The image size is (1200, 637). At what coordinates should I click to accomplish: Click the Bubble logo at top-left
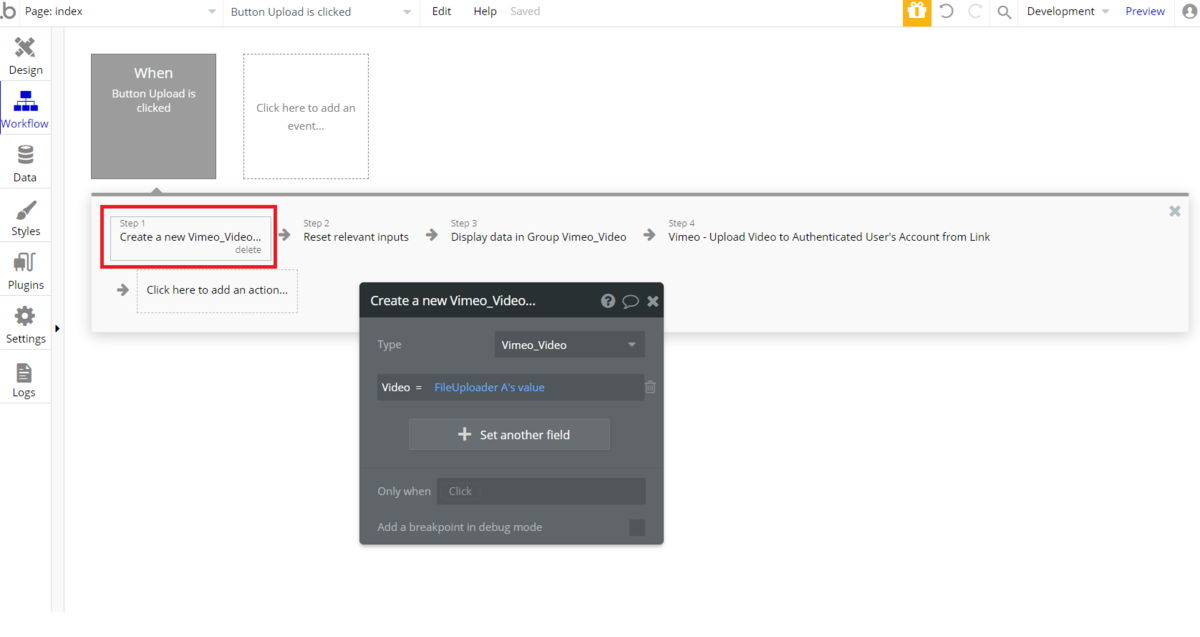click(x=8, y=12)
